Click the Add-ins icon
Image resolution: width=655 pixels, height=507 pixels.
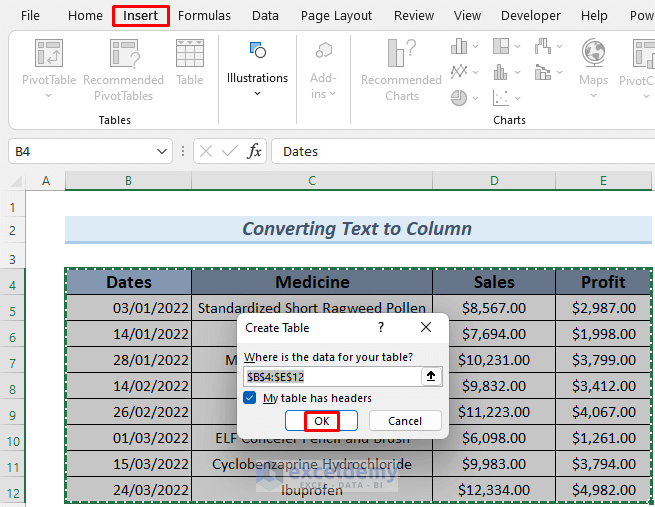[x=323, y=51]
